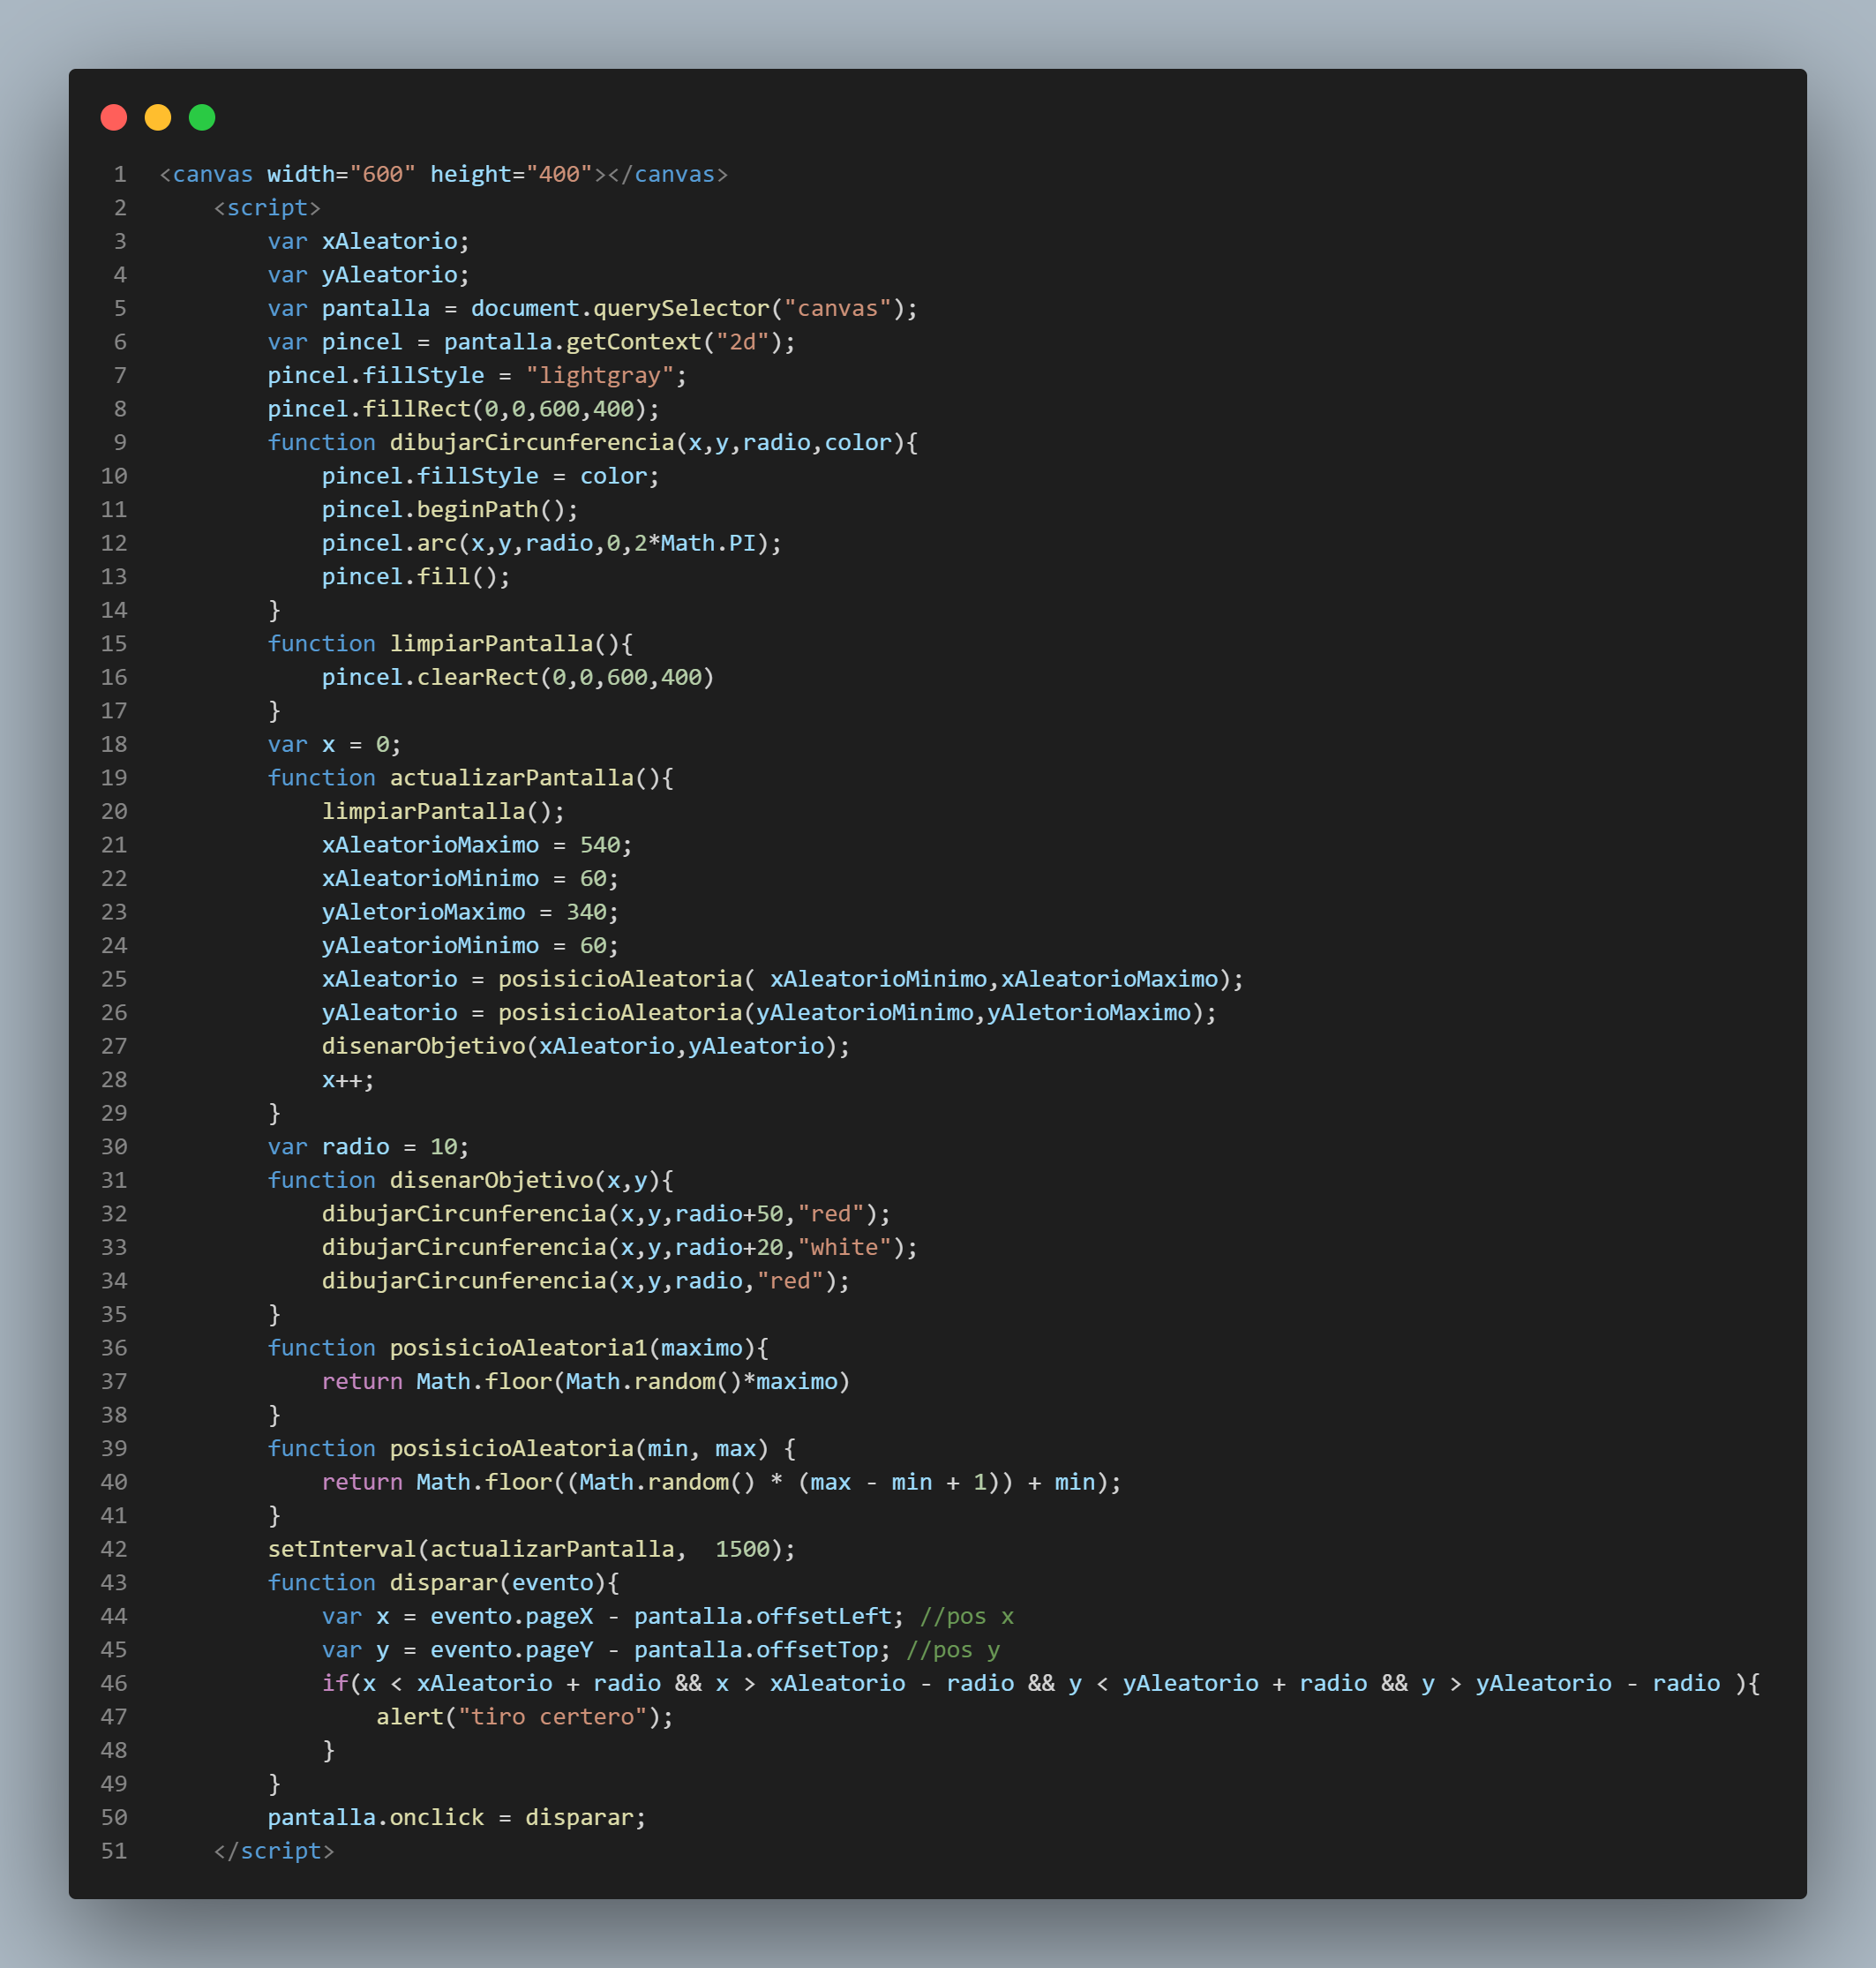Screen dimensions: 1876x1968
Task: Click 'var xAleatorio;' declaration
Action: point(368,241)
